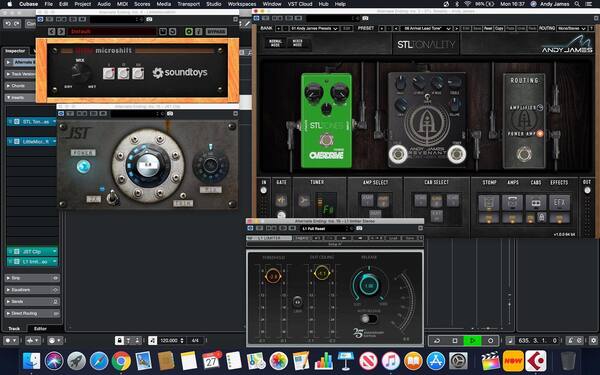Click the Routing pedal footswitch

coord(524,154)
